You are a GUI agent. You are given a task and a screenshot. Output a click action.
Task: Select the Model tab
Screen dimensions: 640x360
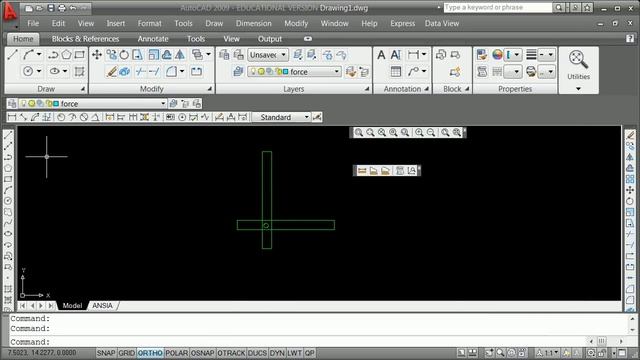pos(72,305)
